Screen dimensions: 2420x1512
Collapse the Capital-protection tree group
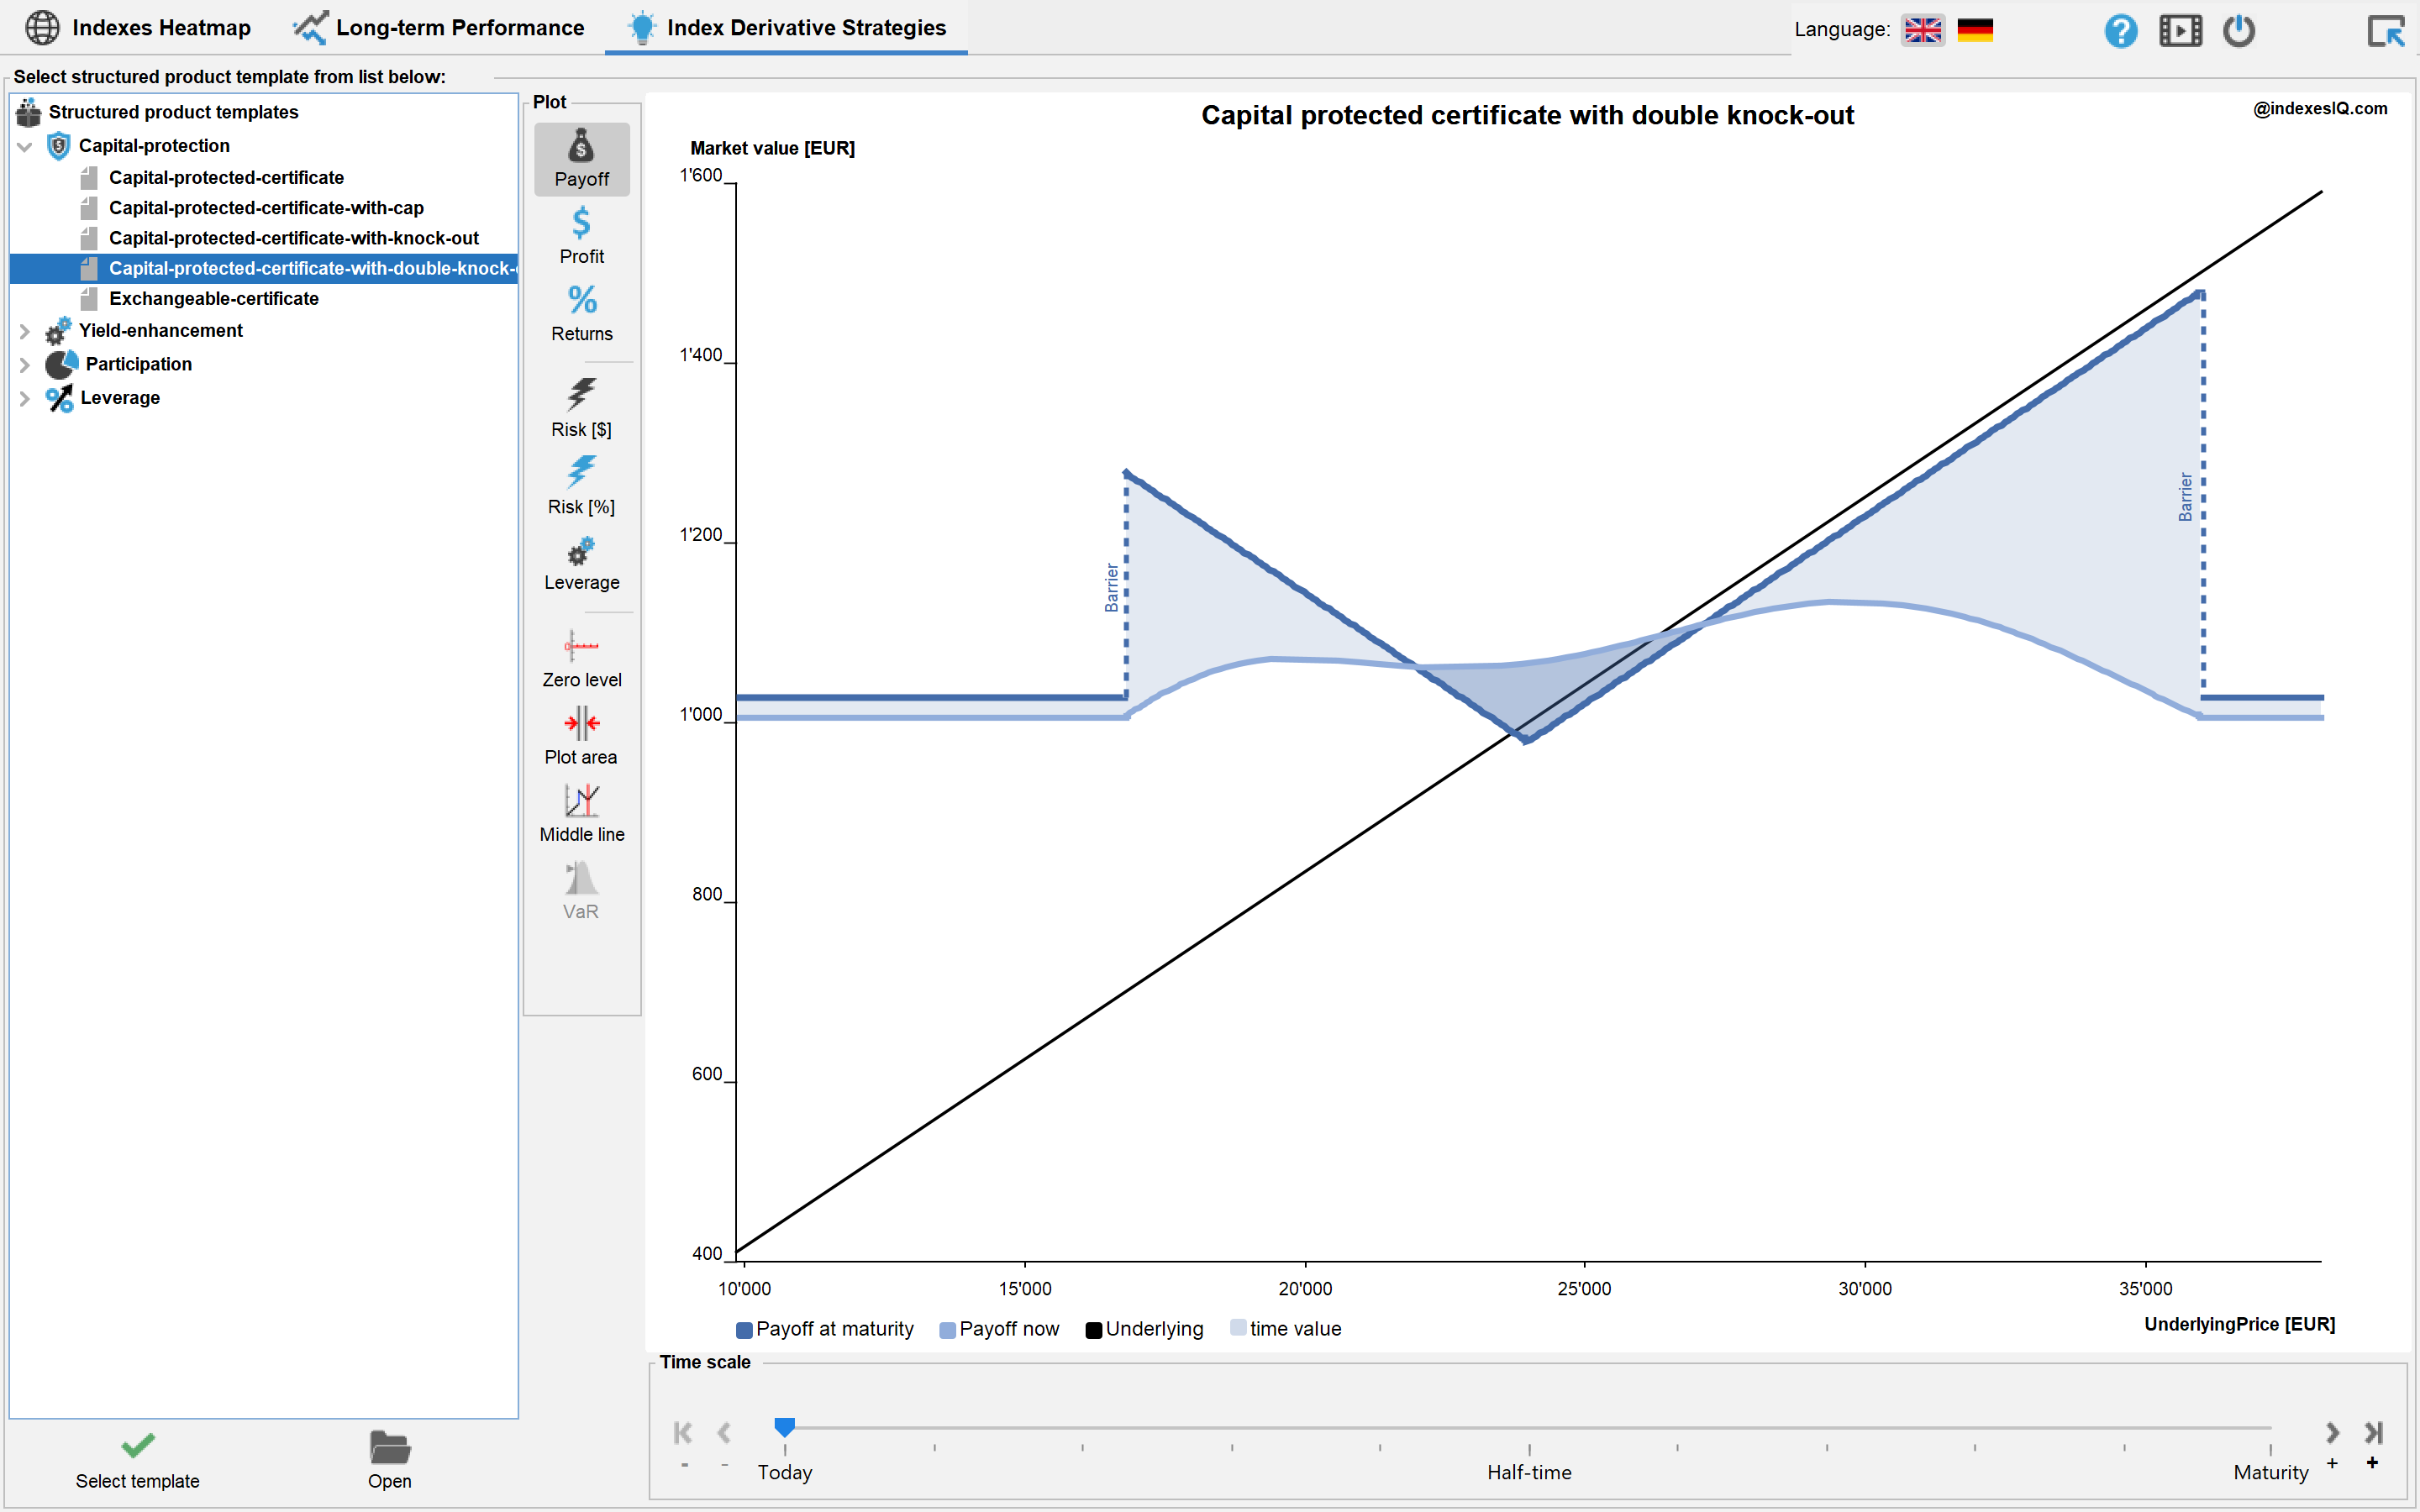(x=25, y=147)
